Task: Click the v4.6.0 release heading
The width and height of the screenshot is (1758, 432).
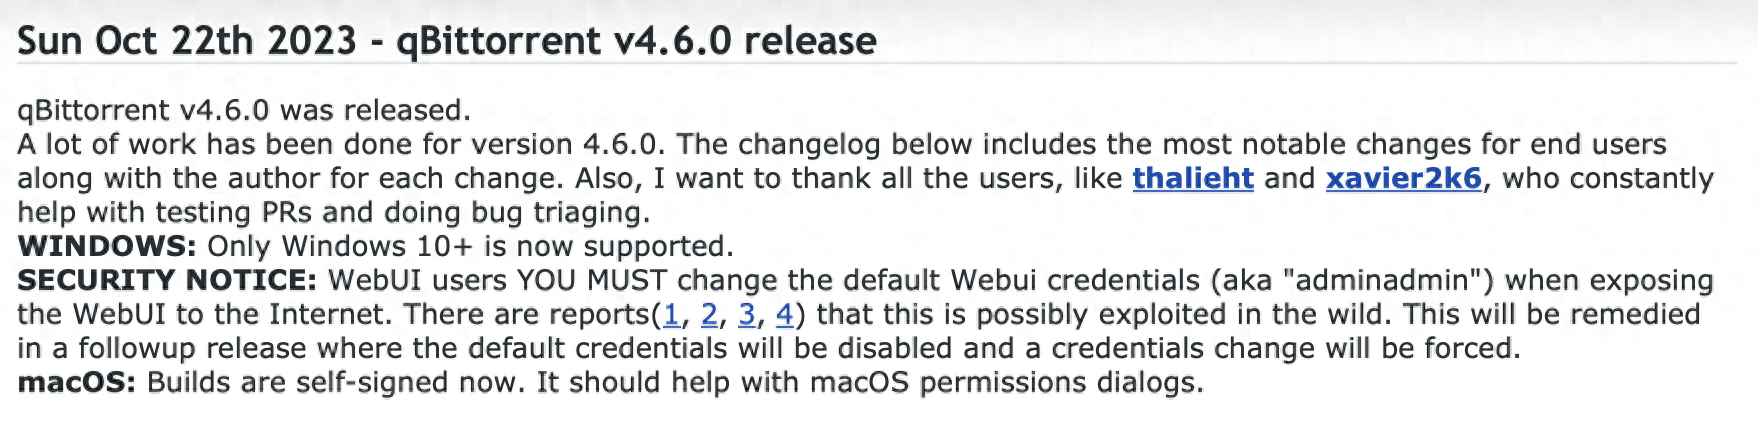Action: pos(446,41)
